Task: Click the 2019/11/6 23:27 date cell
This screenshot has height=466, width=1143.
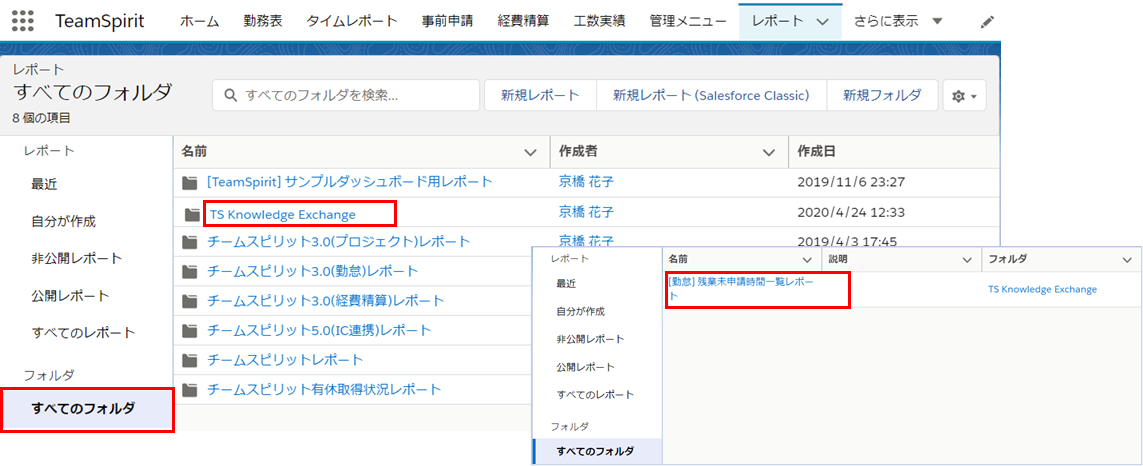Action: click(x=851, y=182)
